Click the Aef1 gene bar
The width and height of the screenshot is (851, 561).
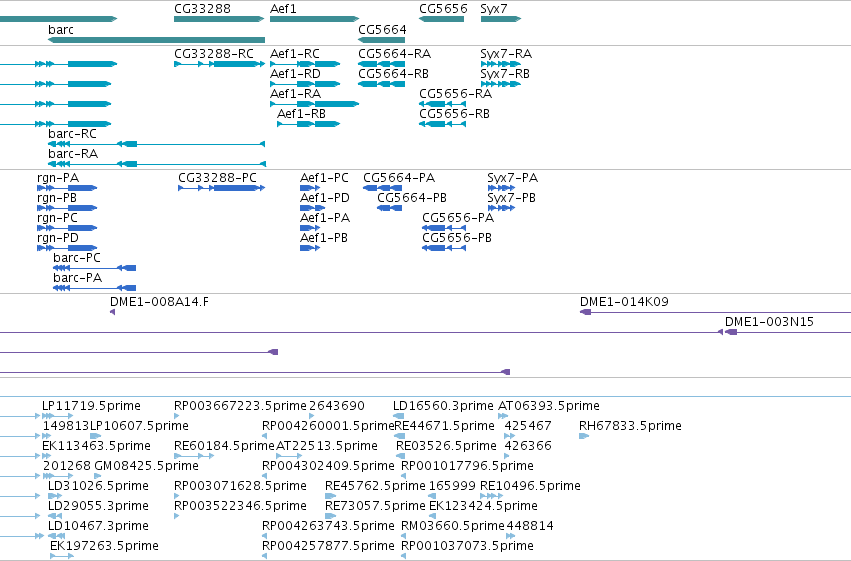pos(314,19)
